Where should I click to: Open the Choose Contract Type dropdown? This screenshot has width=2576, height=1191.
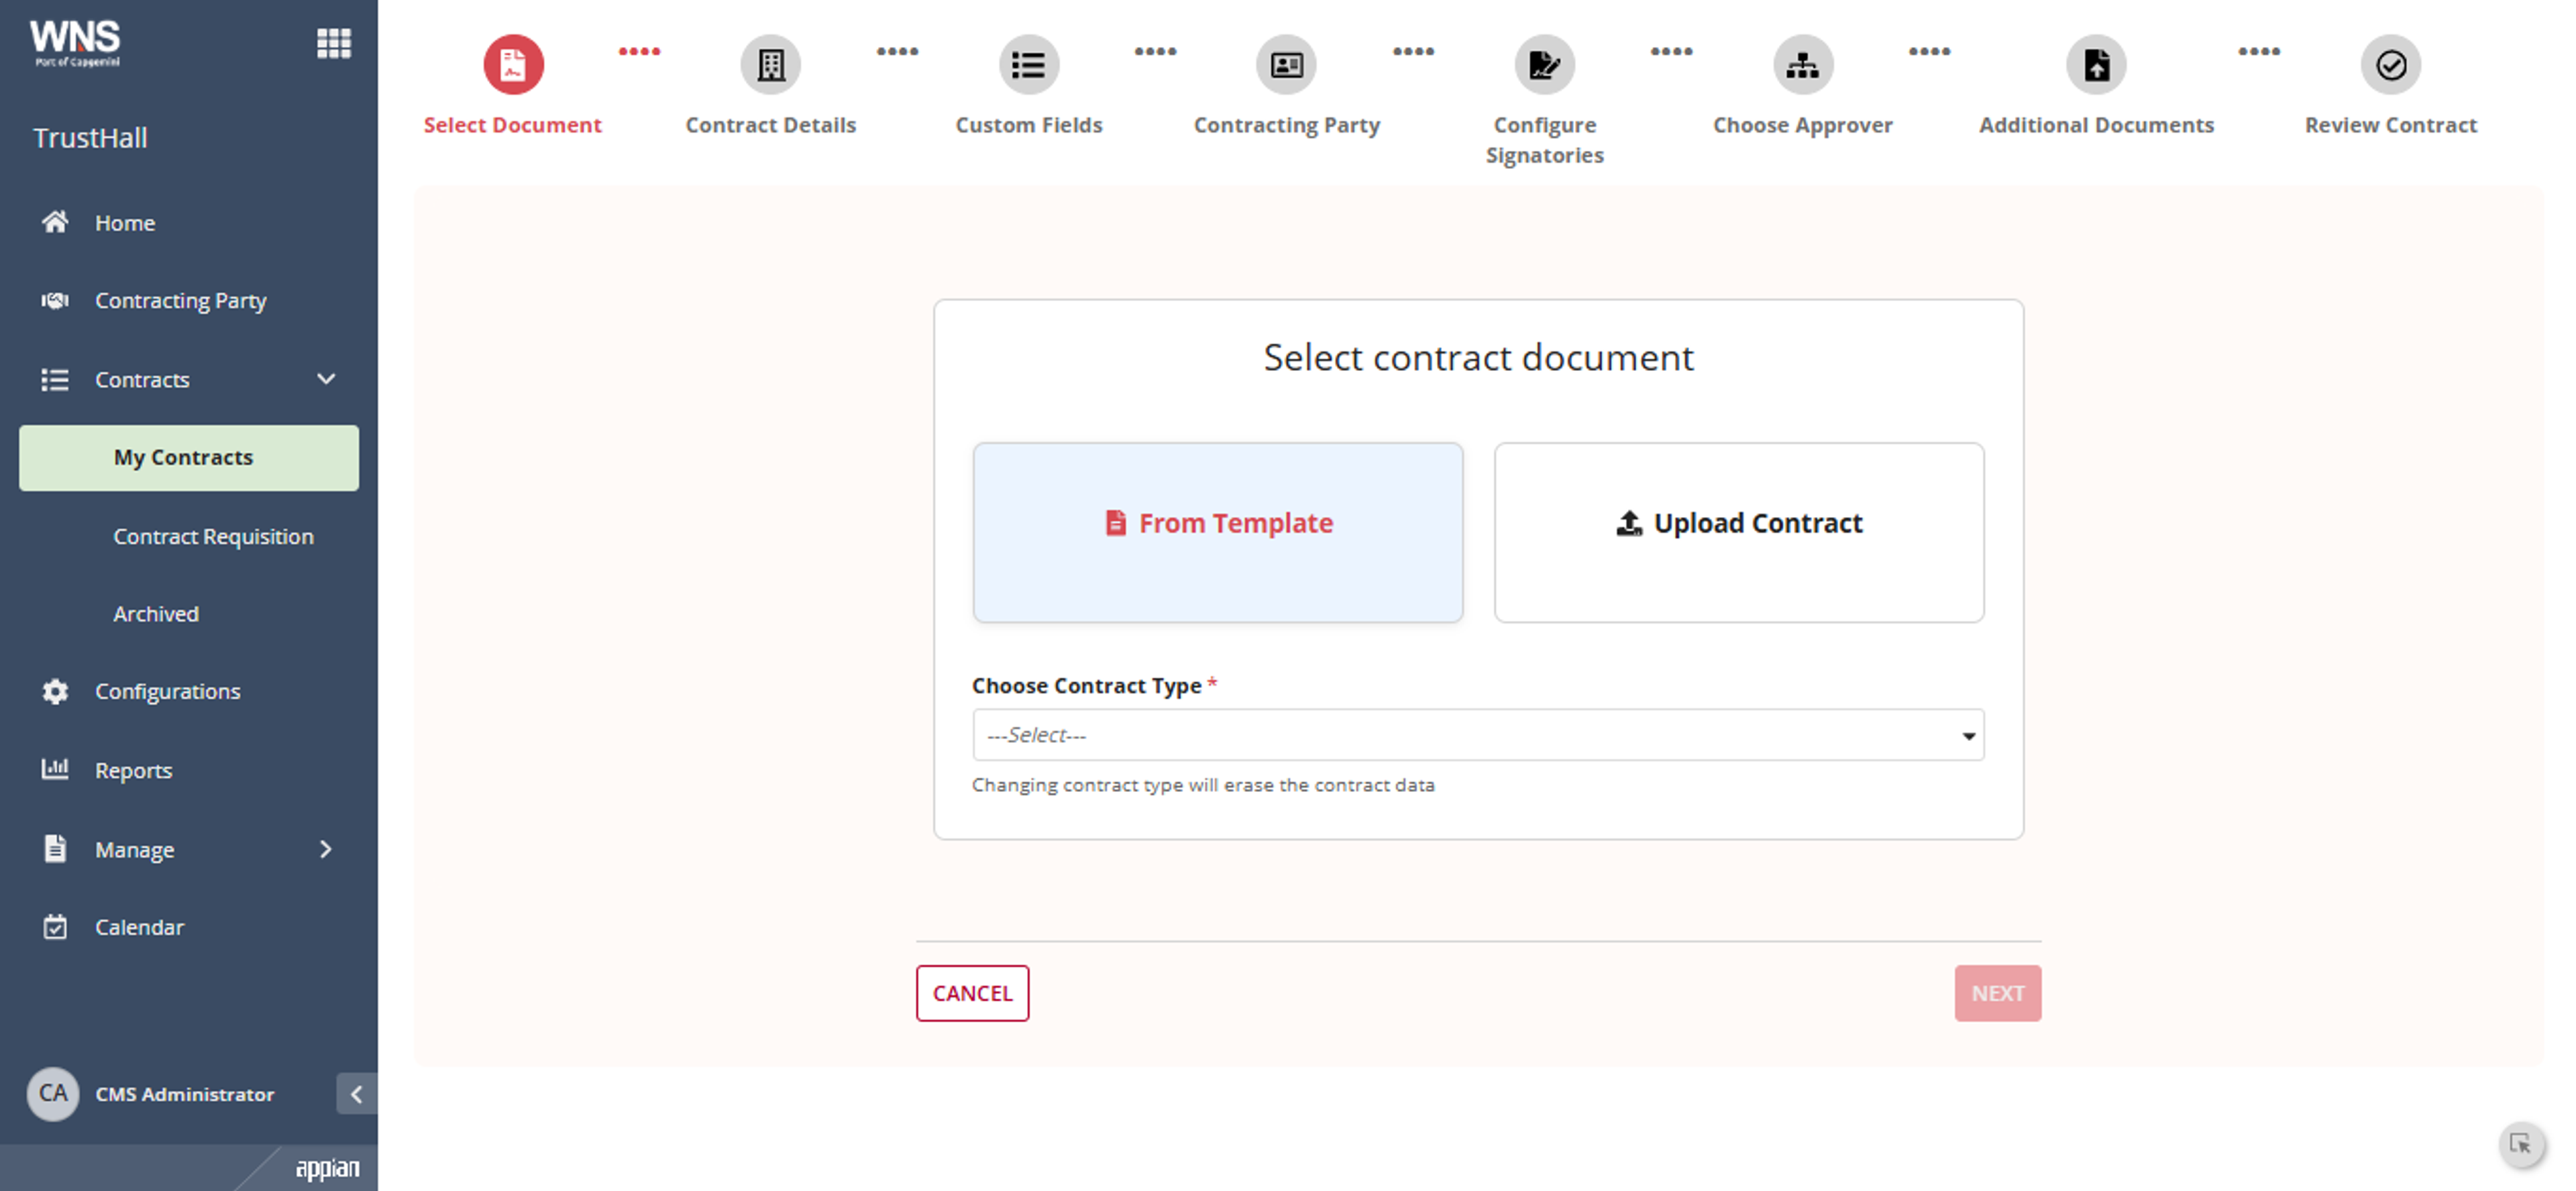point(1478,735)
